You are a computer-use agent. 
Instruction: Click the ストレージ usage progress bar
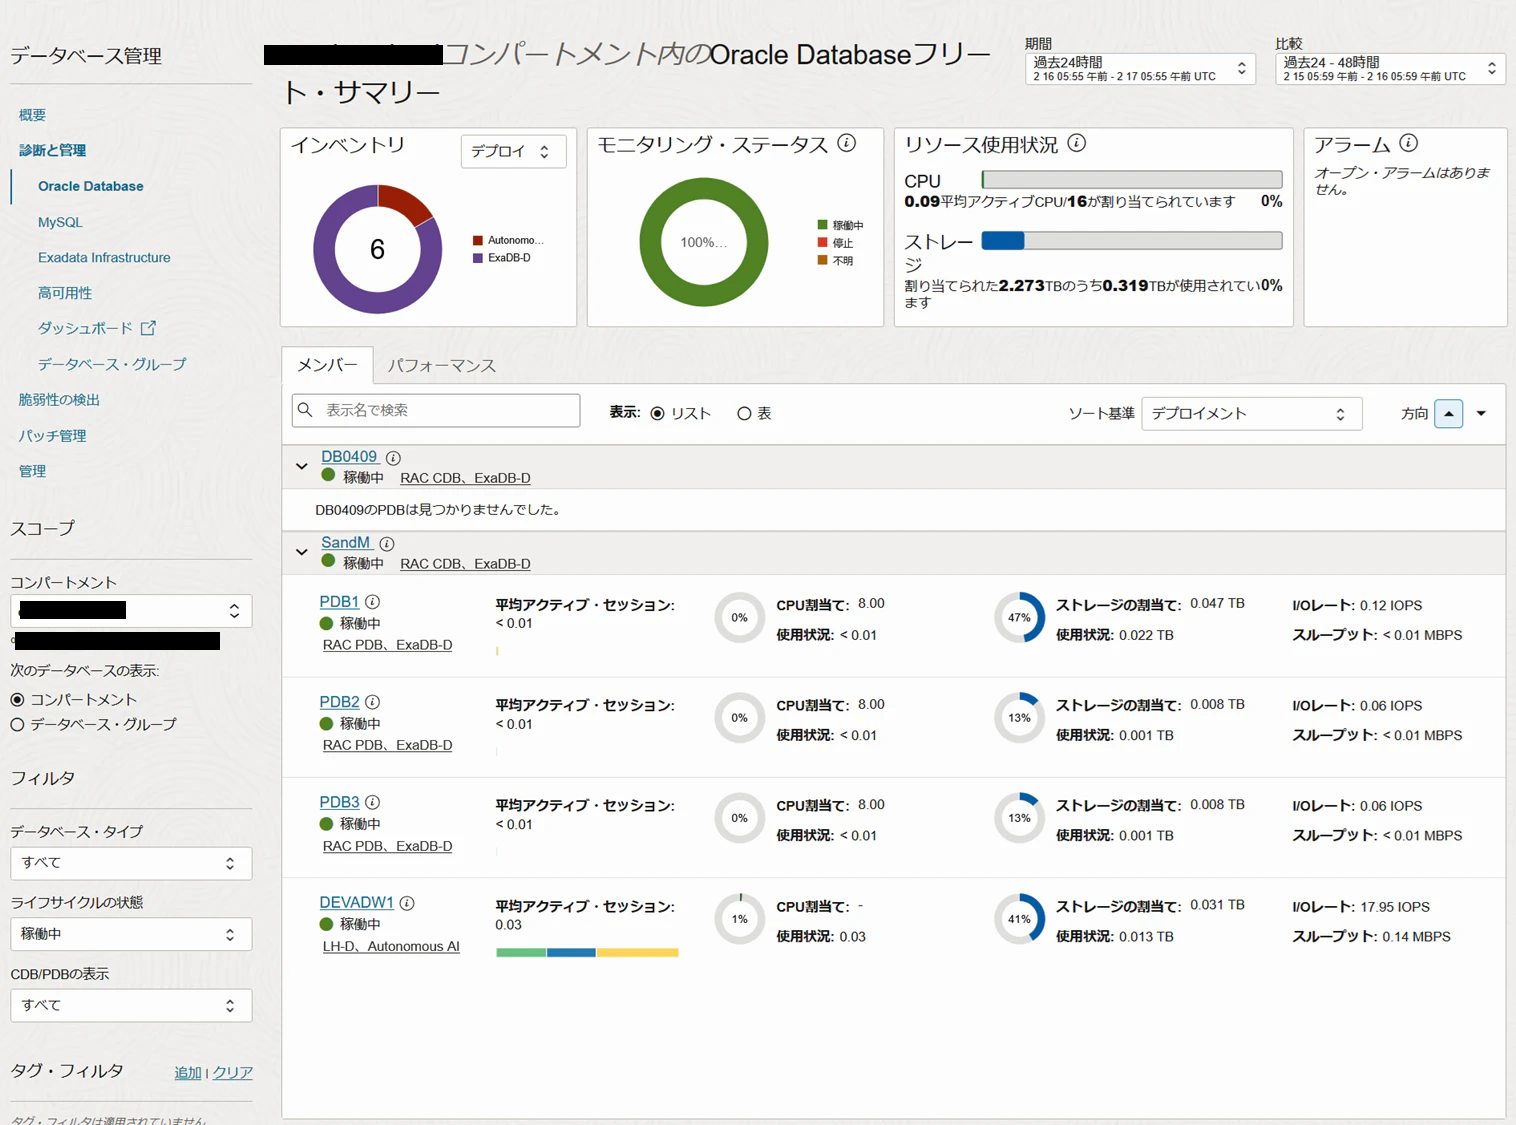[1132, 241]
